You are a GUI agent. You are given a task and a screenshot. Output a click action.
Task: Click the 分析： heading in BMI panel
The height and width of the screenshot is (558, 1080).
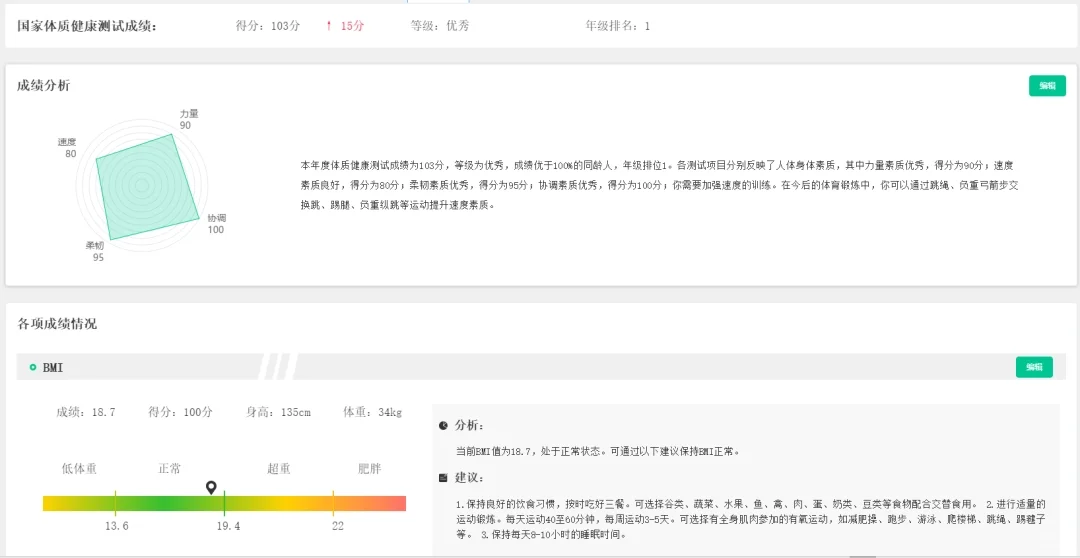click(470, 426)
